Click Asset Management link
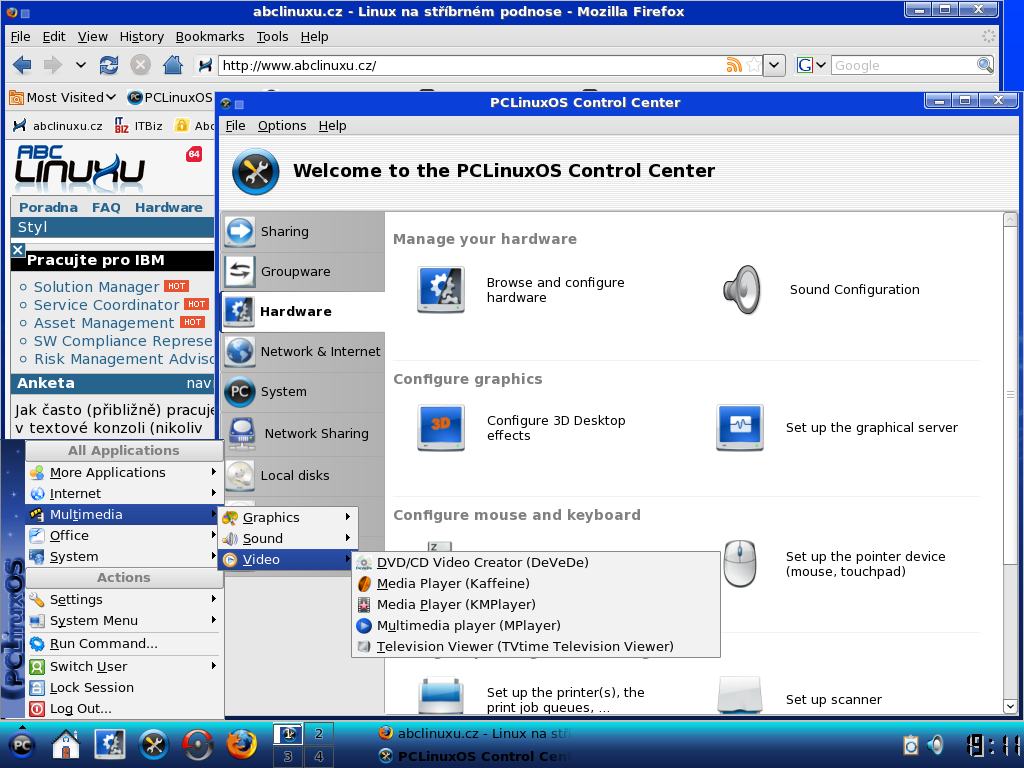Screen dimensions: 1024x768 click(x=104, y=323)
